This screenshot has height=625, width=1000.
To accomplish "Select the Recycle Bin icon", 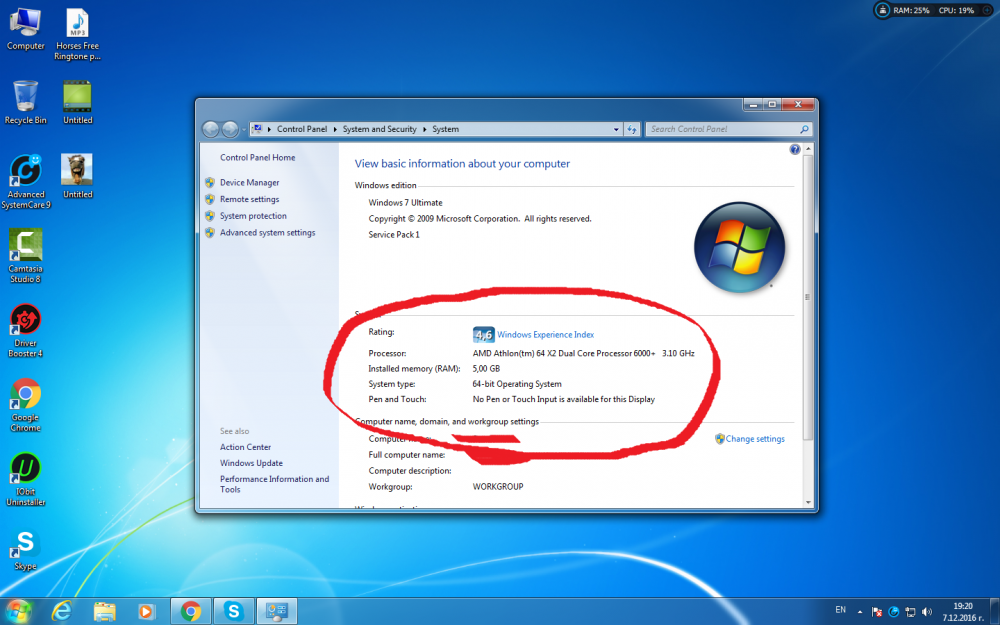I will pyautogui.click(x=26, y=102).
